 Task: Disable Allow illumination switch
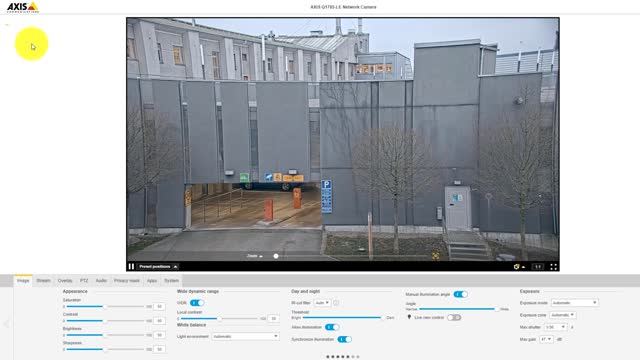[332, 327]
